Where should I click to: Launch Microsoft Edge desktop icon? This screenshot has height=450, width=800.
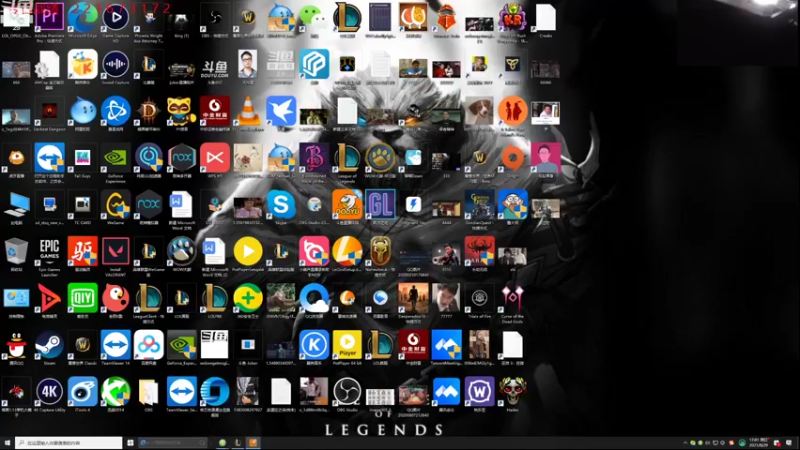click(83, 17)
